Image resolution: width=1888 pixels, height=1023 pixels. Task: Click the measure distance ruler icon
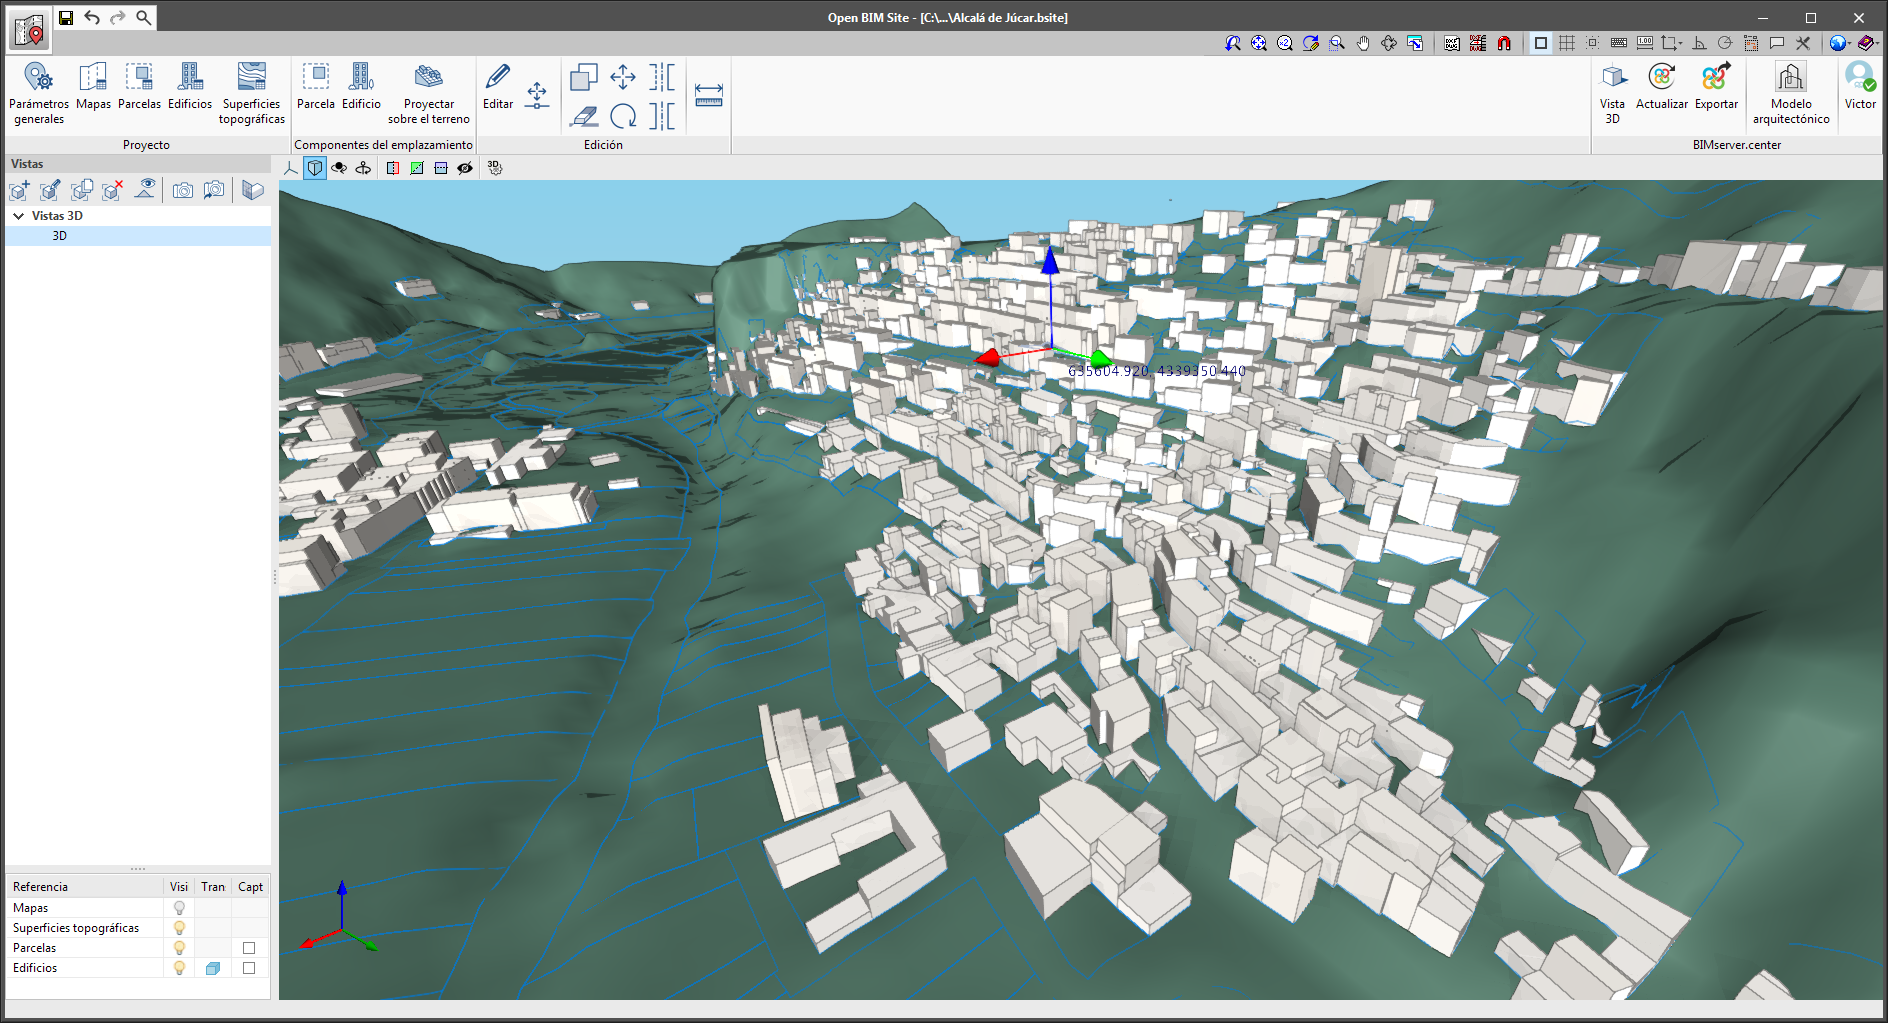pyautogui.click(x=708, y=95)
